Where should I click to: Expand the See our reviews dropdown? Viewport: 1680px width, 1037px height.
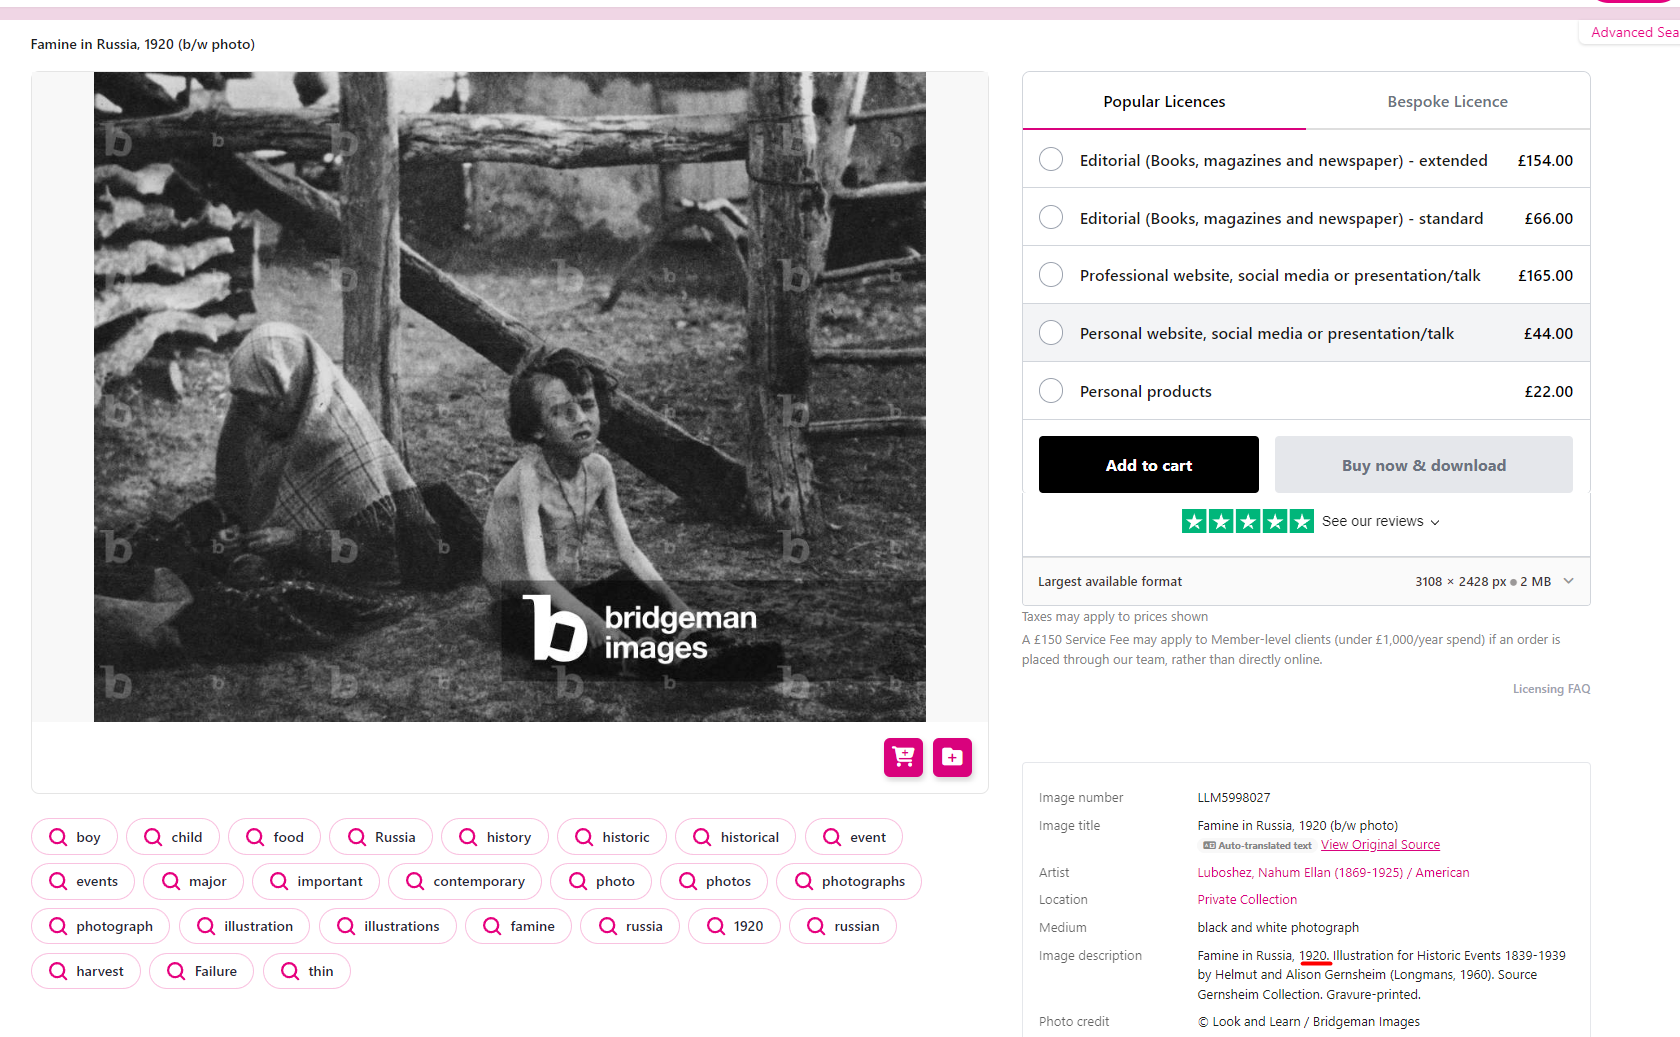(1381, 521)
